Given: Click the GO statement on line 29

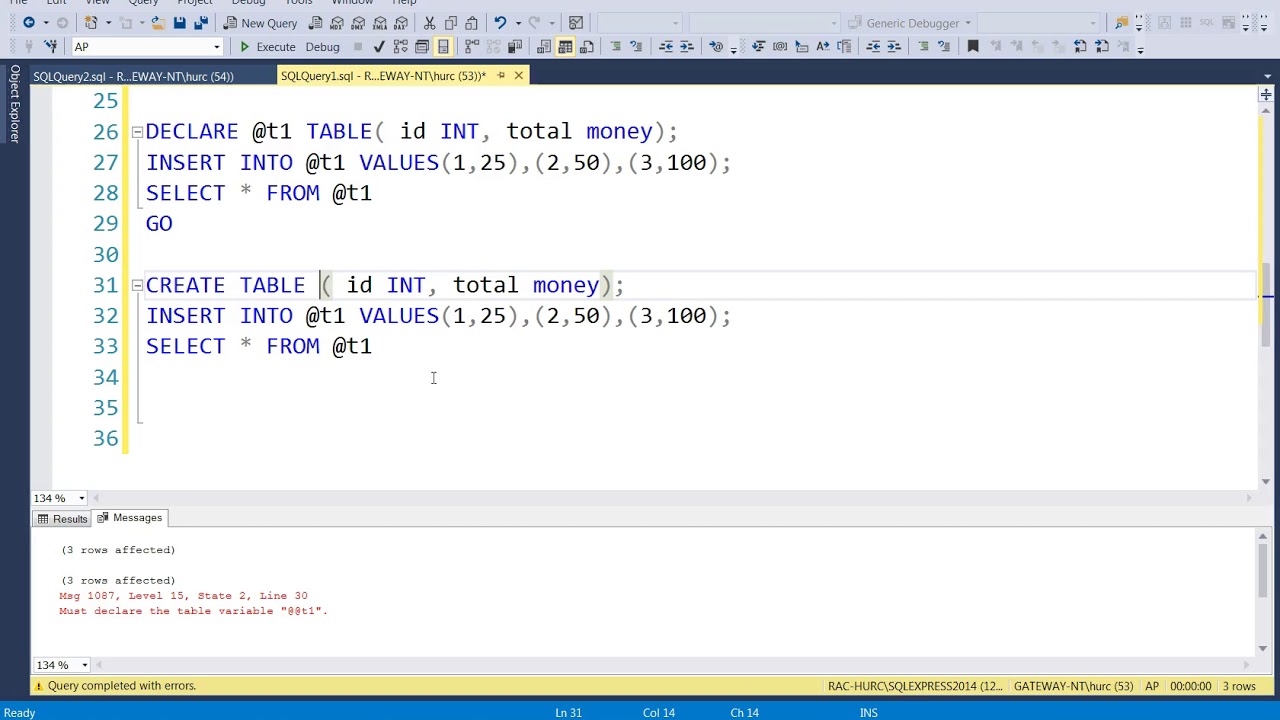Looking at the screenshot, I should (159, 224).
